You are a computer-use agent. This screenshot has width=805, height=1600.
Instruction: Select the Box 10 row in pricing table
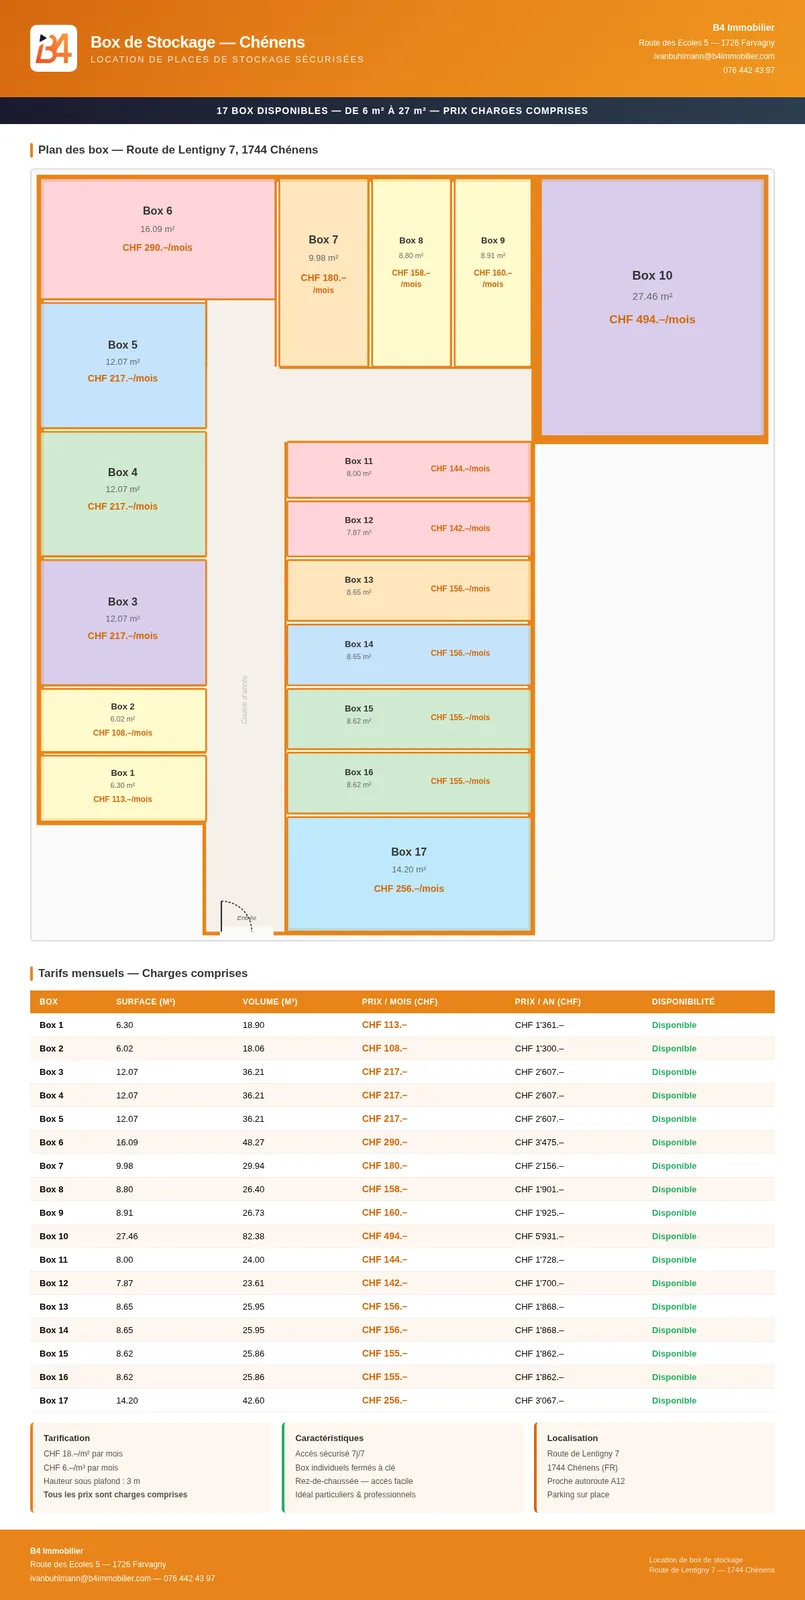pos(402,1236)
